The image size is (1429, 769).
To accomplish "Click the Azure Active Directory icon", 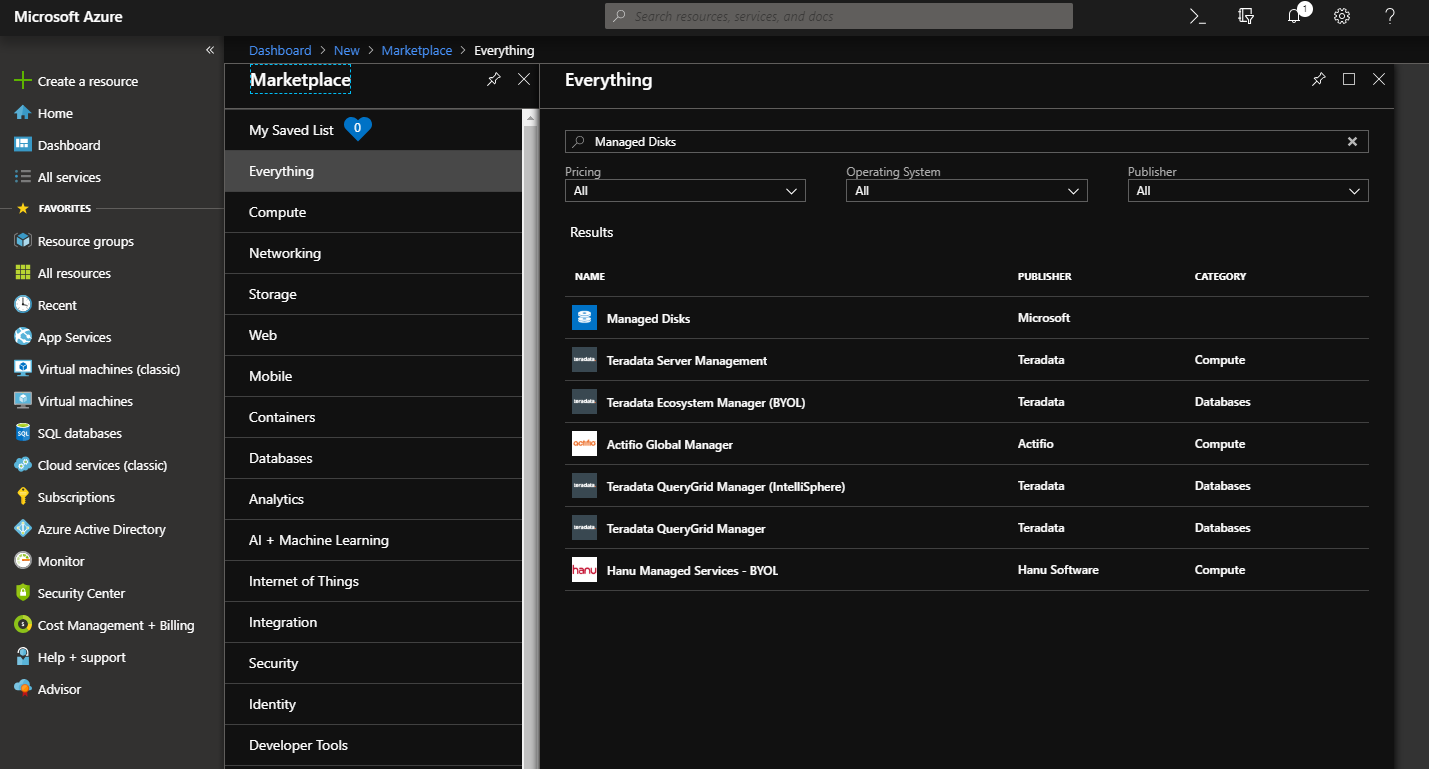I will 23,529.
